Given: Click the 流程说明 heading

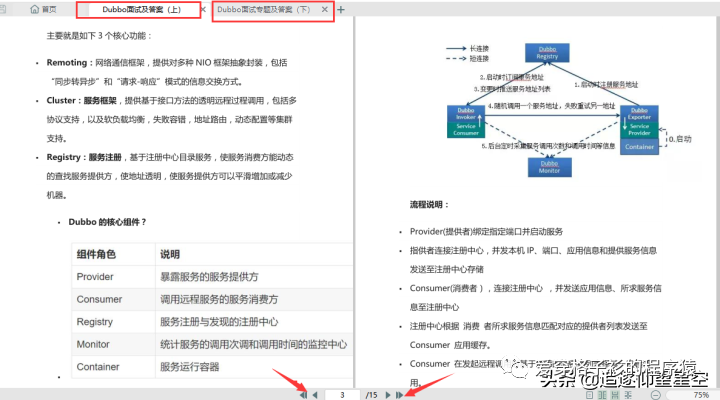Looking at the screenshot, I should click(x=429, y=205).
